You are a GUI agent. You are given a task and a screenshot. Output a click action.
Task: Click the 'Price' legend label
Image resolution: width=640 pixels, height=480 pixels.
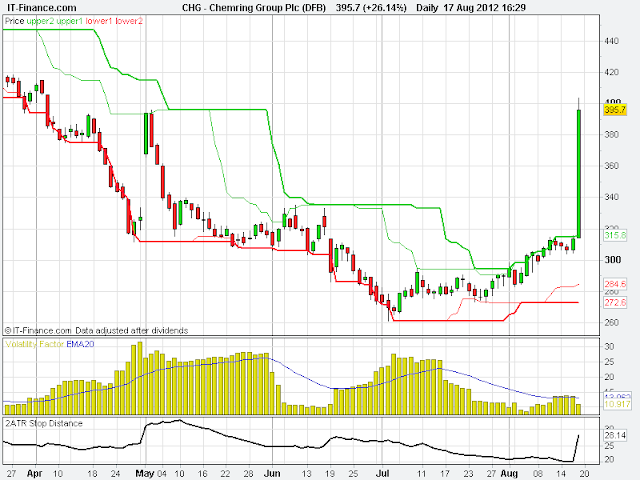click(14, 21)
